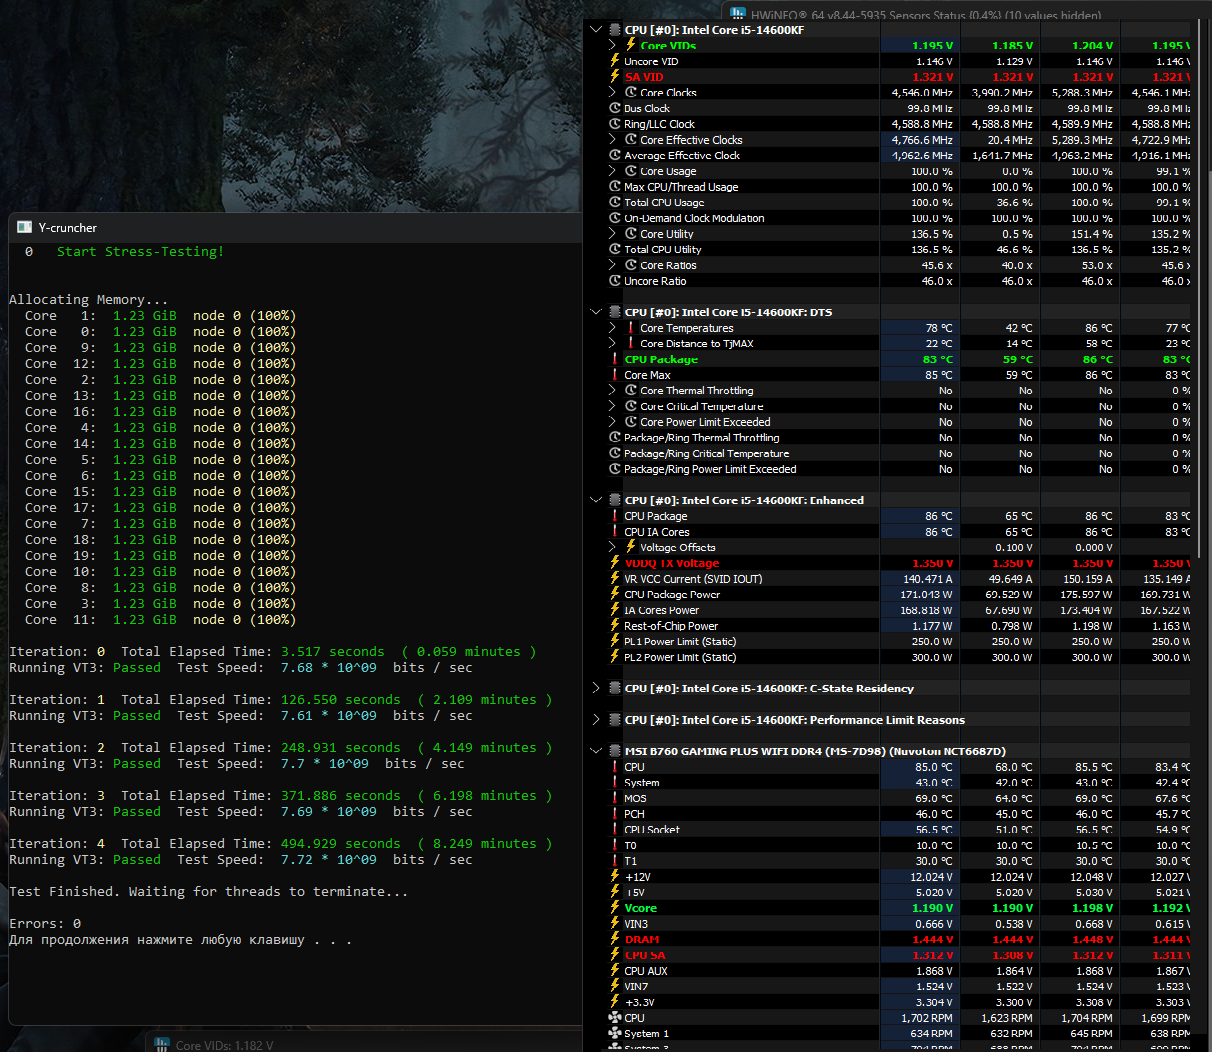The height and width of the screenshot is (1052, 1212).
Task: Expand the C-State Residency group
Action: pos(597,688)
